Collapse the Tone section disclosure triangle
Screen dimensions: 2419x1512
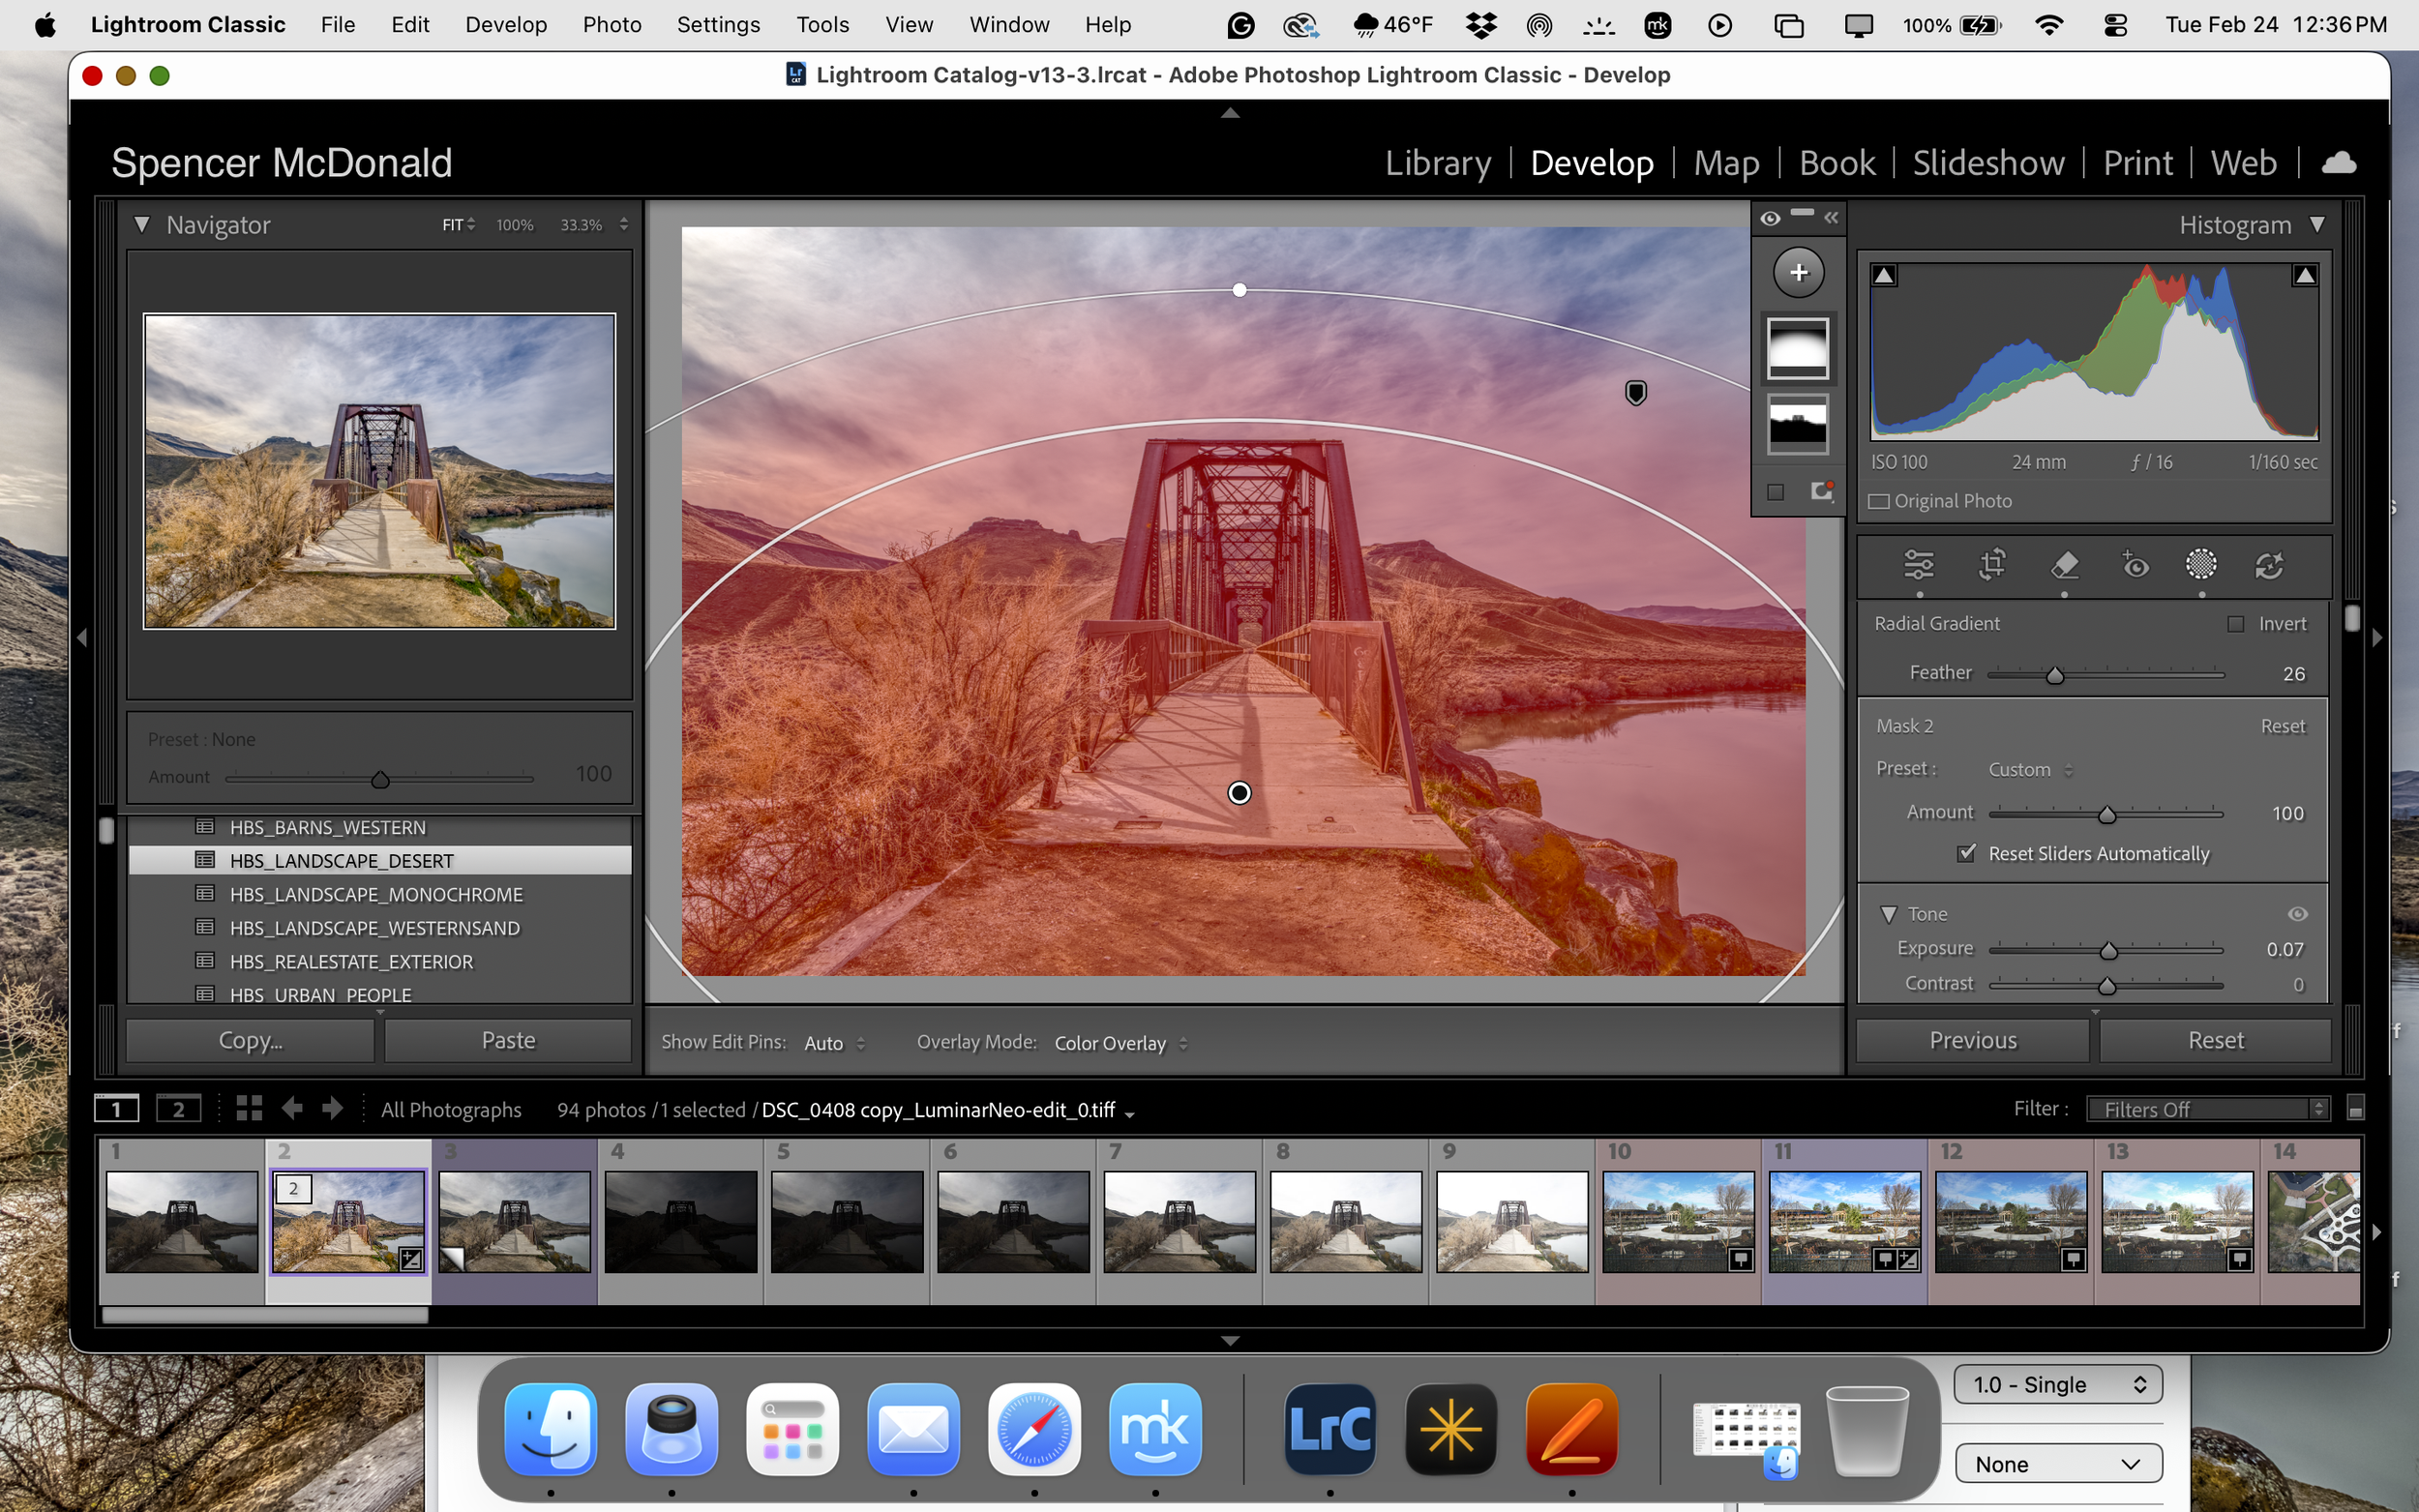(1889, 913)
